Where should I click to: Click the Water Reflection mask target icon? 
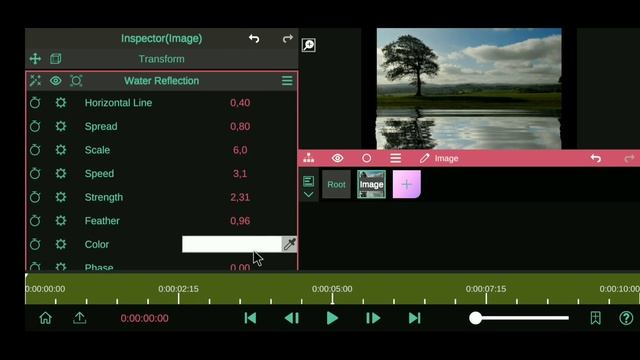click(x=76, y=81)
